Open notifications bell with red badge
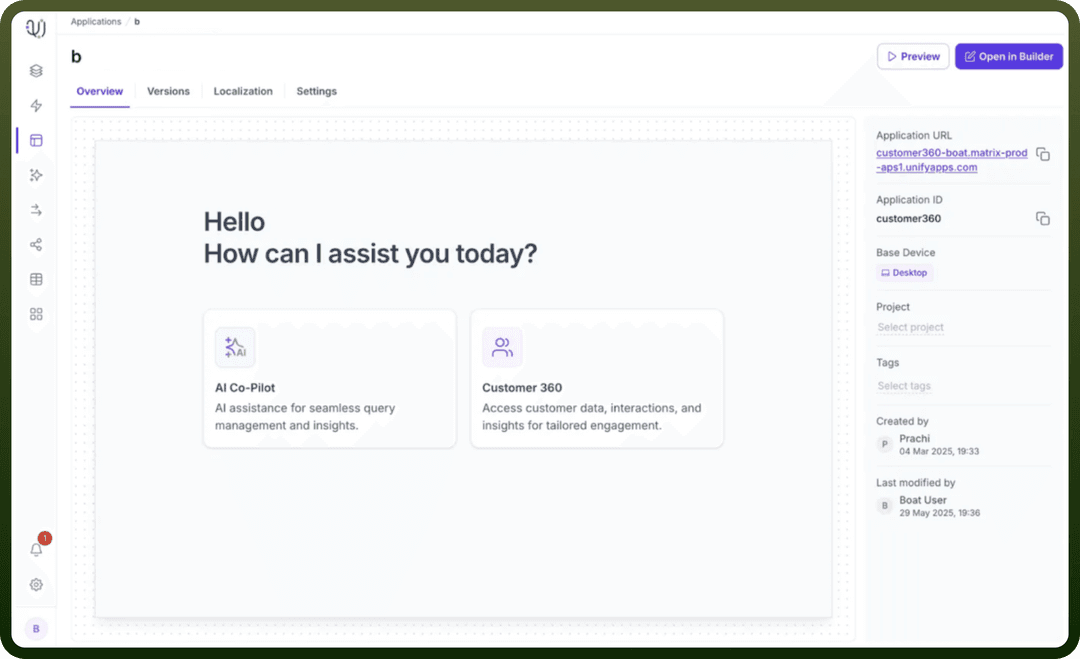The height and width of the screenshot is (659, 1080). click(x=37, y=549)
